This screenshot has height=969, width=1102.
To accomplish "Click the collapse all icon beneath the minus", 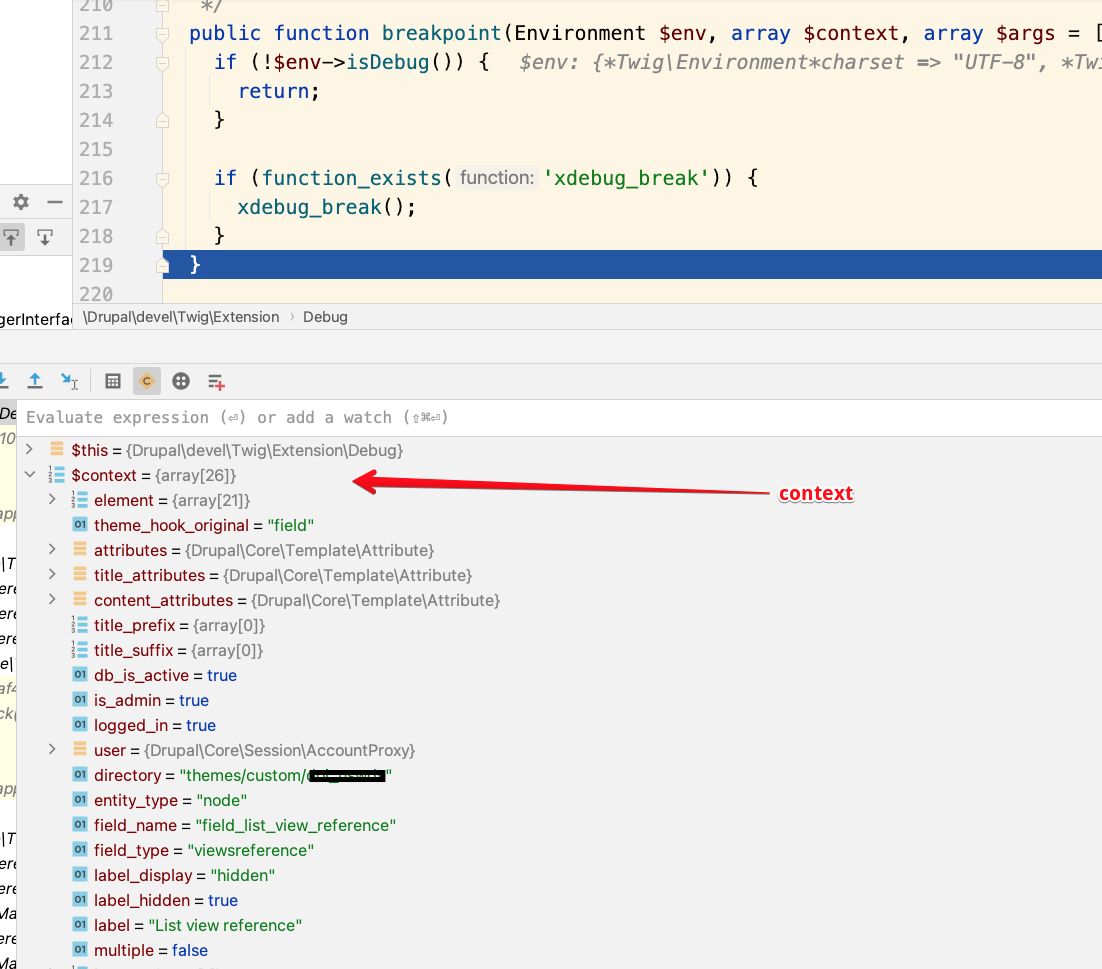I will click(45, 238).
